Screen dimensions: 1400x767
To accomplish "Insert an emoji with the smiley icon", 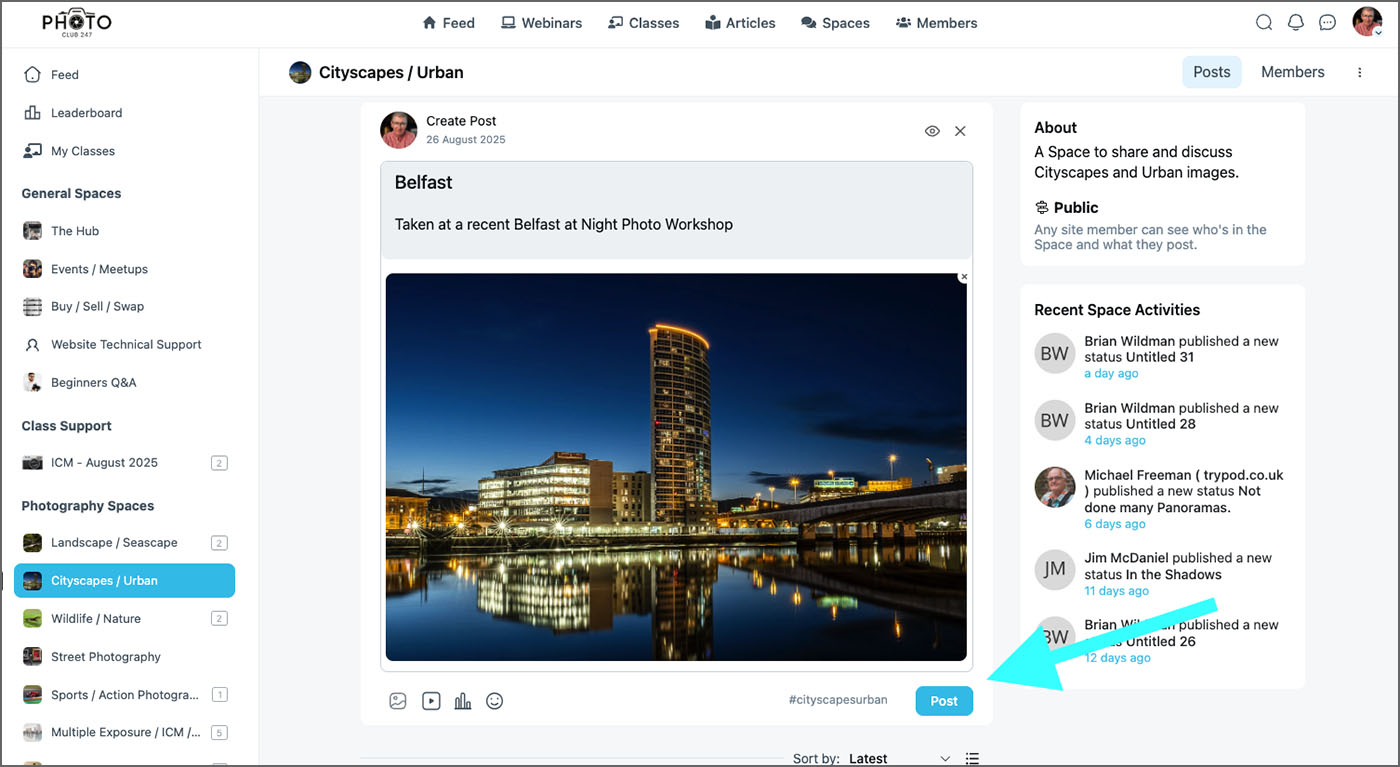I will click(494, 701).
